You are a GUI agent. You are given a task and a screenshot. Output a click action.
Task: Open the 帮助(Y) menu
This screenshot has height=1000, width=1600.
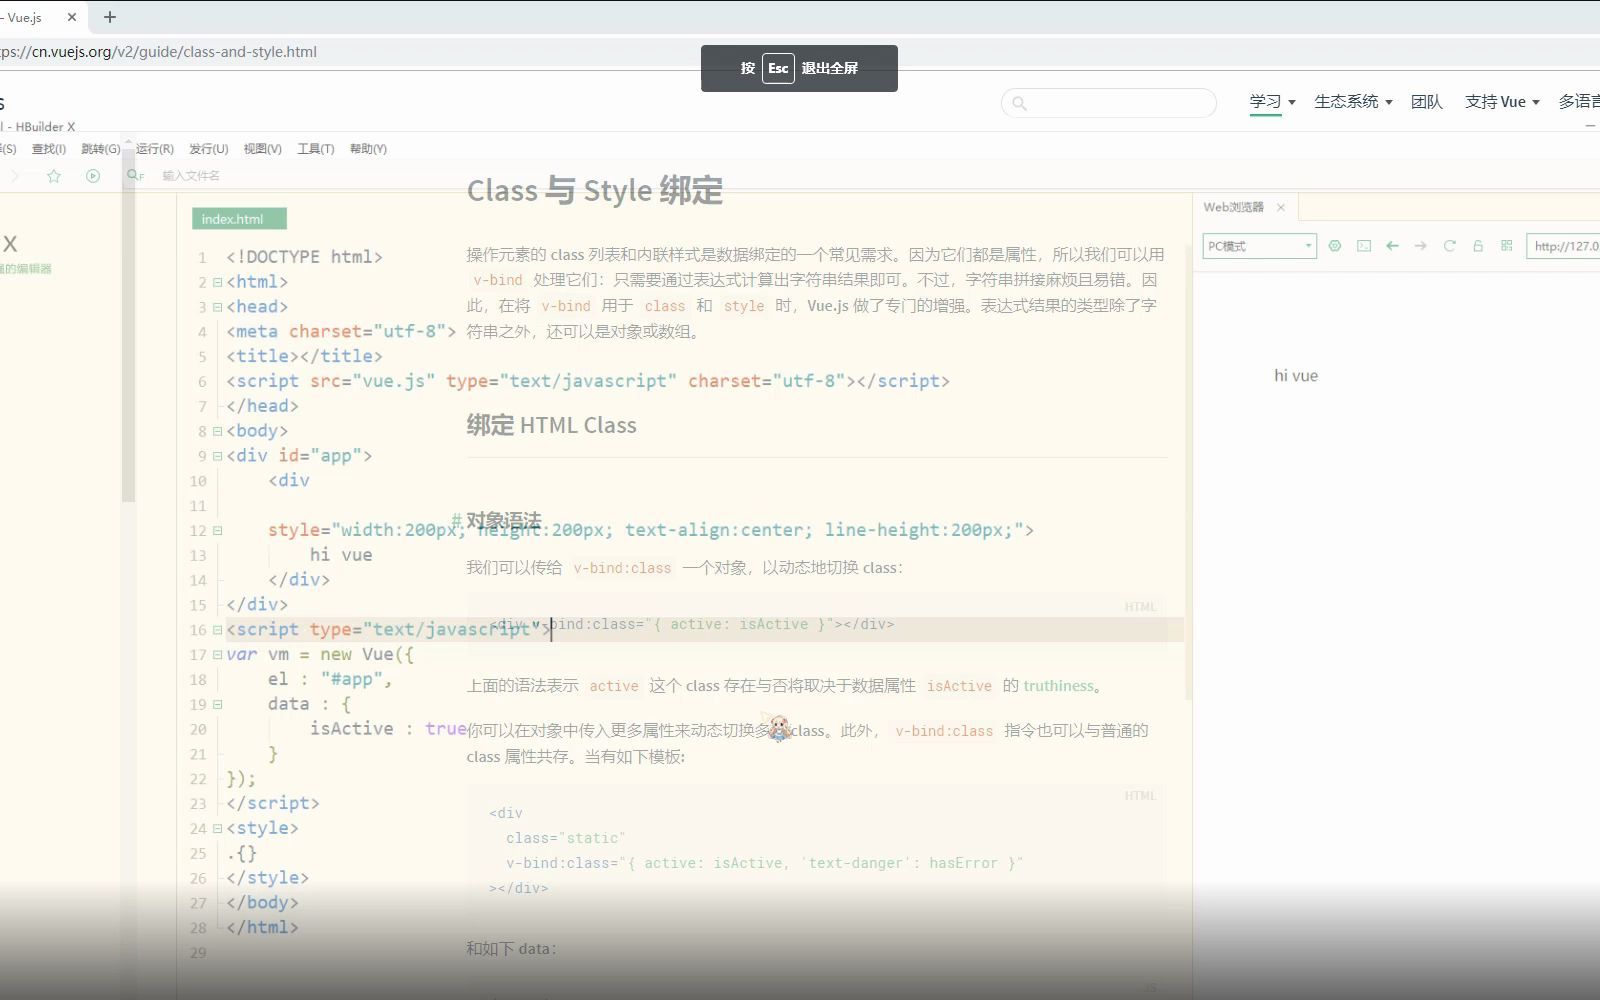(368, 149)
